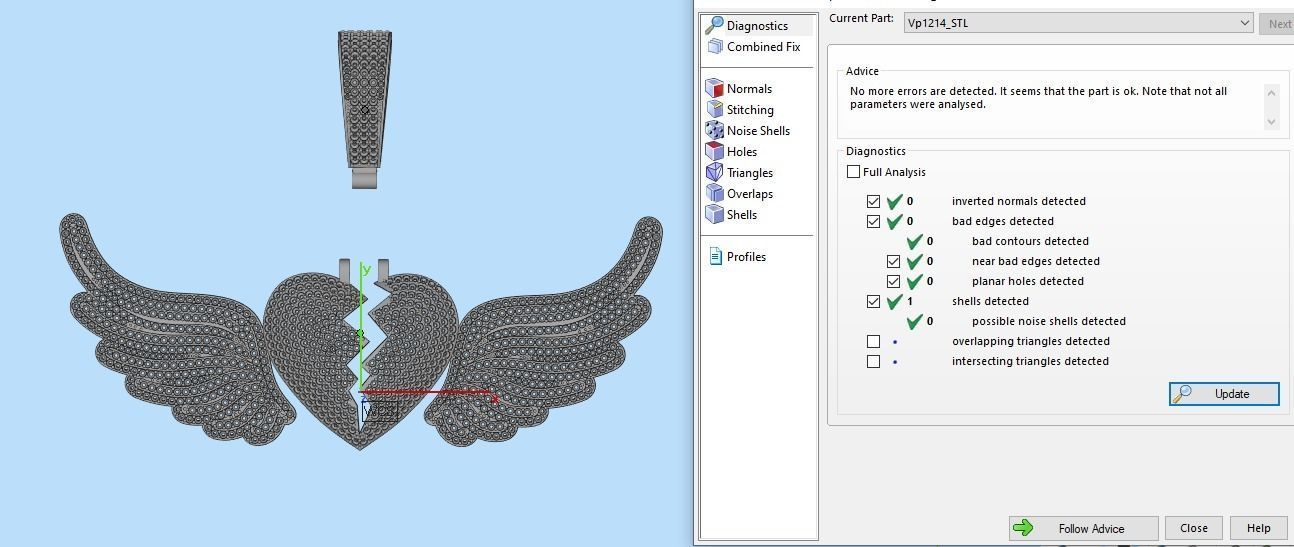The height and width of the screenshot is (547, 1294).
Task: Click the Noise Shells icon
Action: point(714,130)
